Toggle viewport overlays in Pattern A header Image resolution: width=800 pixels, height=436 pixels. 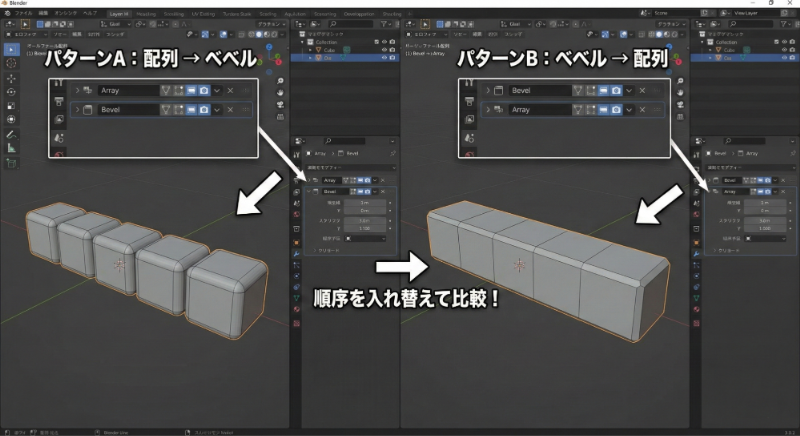click(223, 34)
